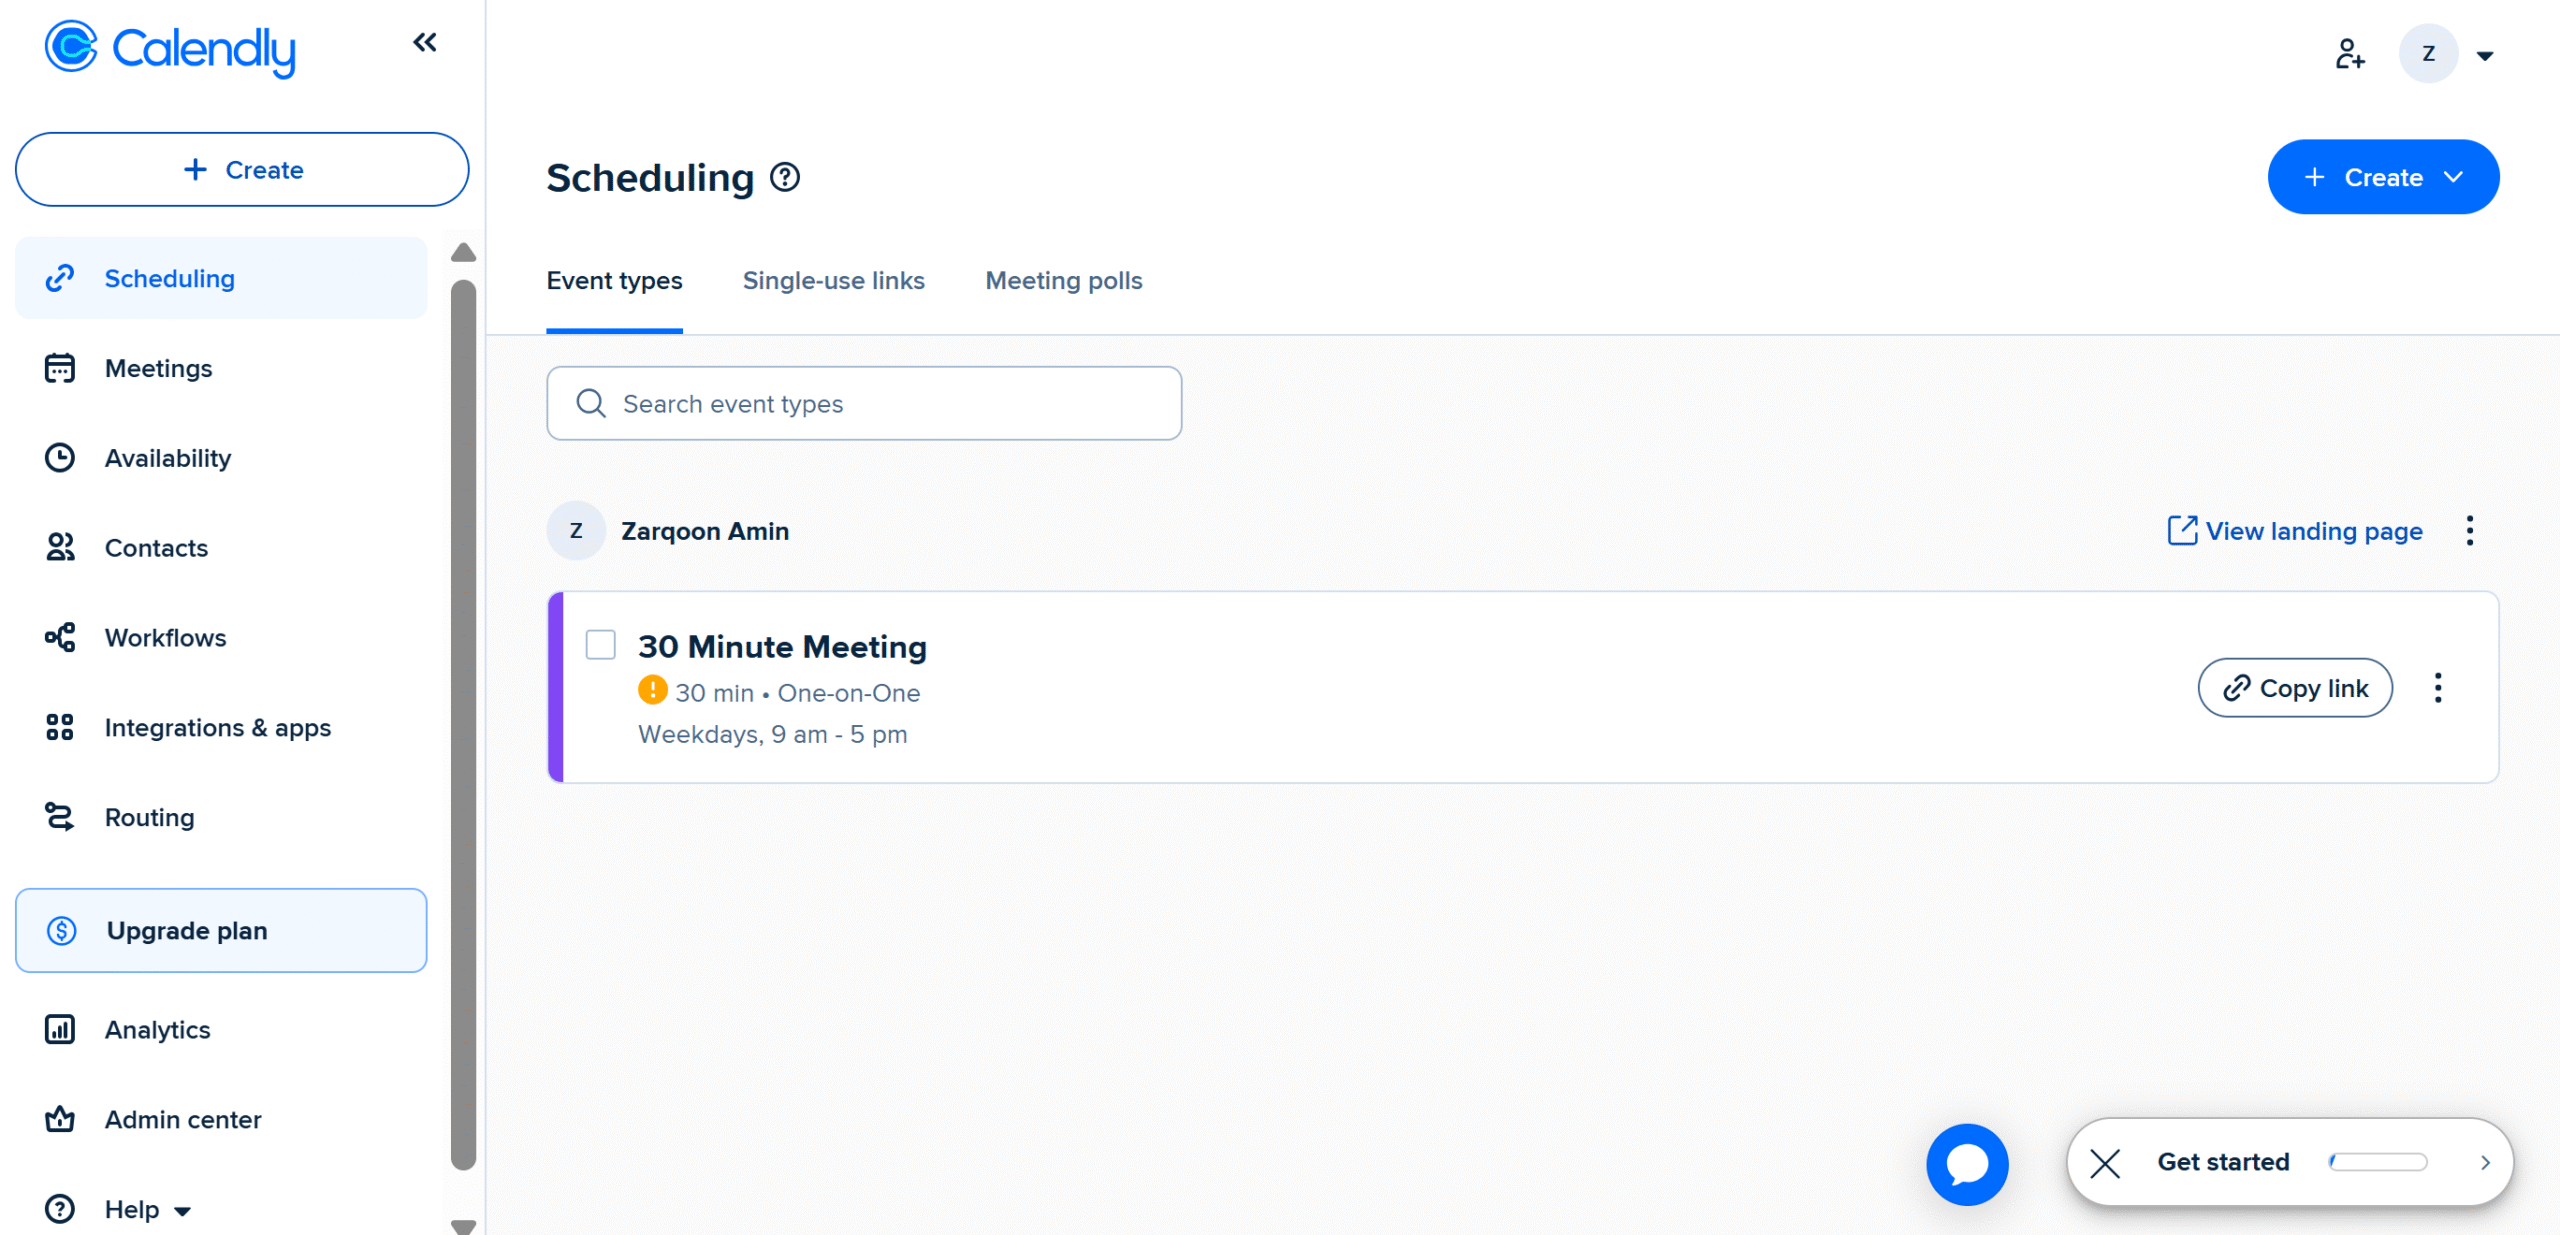Open the 30 Minute Meeting event title

(x=782, y=647)
